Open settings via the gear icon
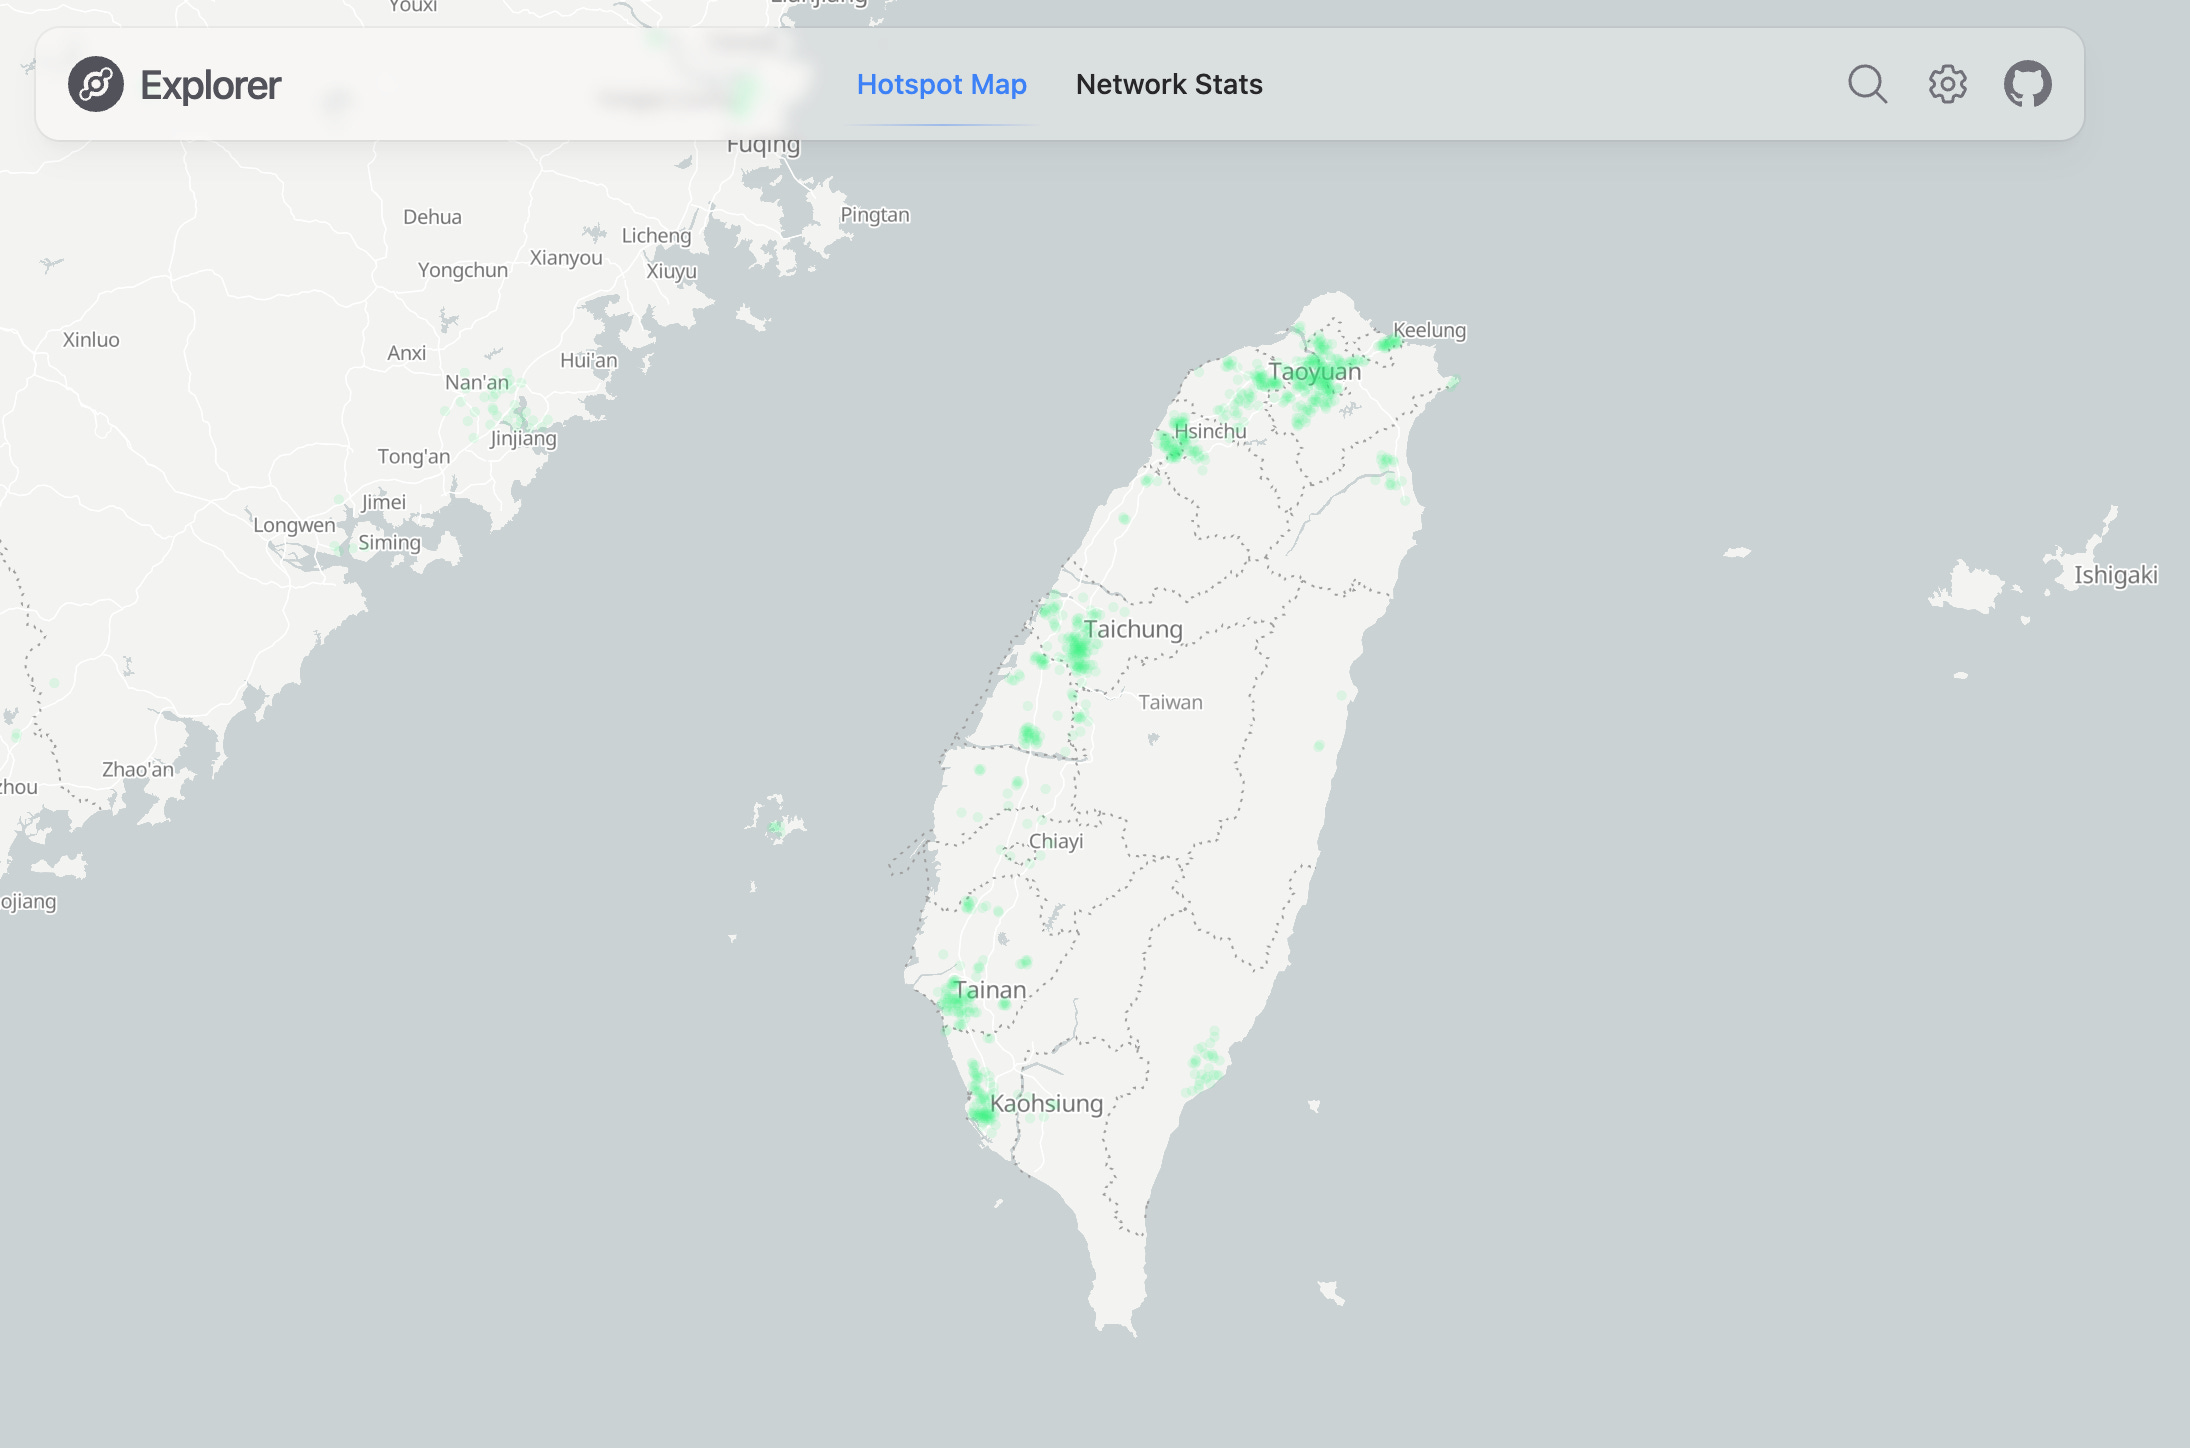The width and height of the screenshot is (2190, 1448). pos(1947,84)
